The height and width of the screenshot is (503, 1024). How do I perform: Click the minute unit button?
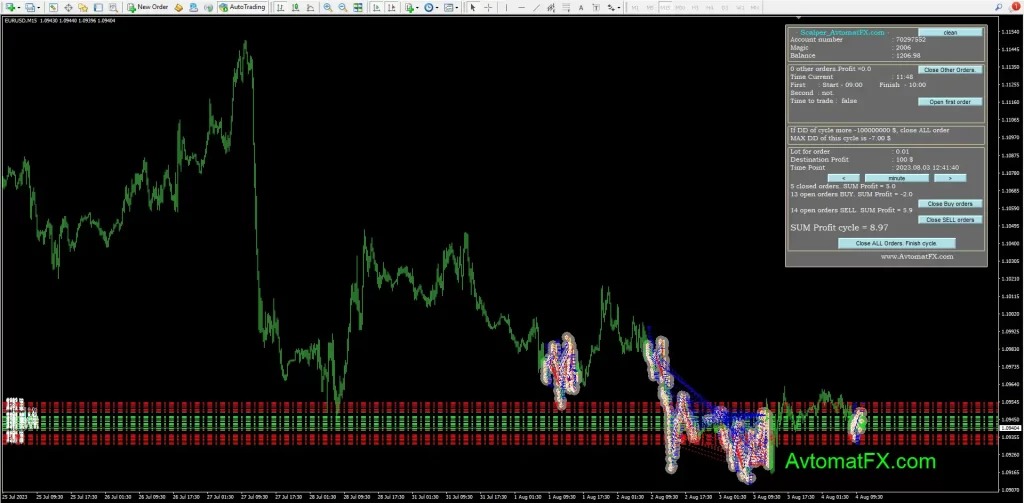pyautogui.click(x=897, y=178)
